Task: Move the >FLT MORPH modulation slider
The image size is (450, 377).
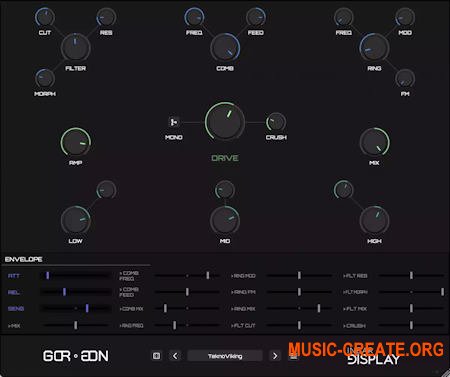Action: (x=412, y=292)
